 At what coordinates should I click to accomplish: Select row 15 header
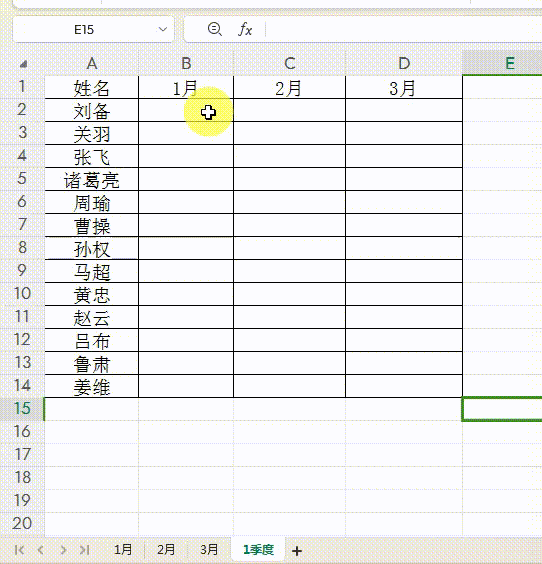pos(22,409)
